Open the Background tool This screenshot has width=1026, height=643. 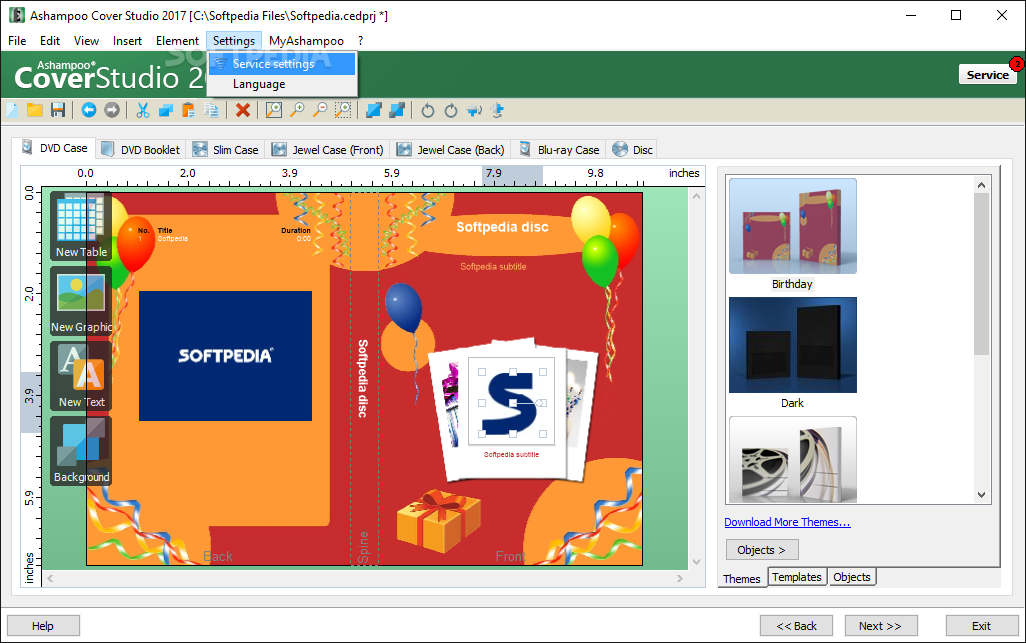point(81,451)
